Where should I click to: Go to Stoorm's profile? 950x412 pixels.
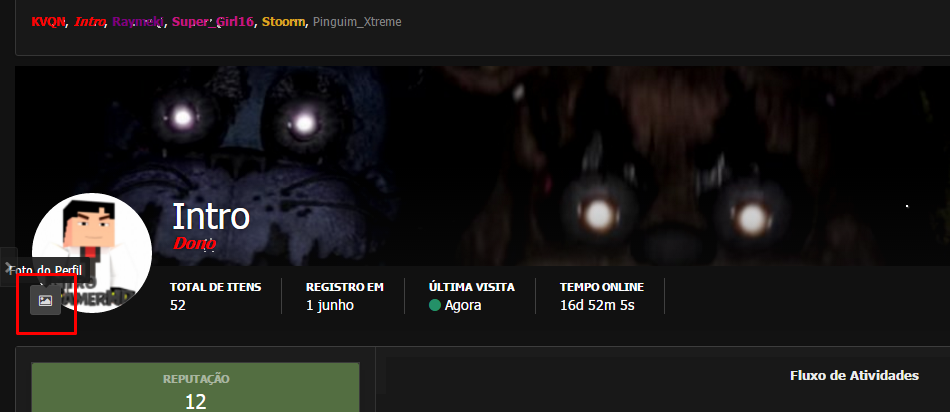click(x=283, y=22)
